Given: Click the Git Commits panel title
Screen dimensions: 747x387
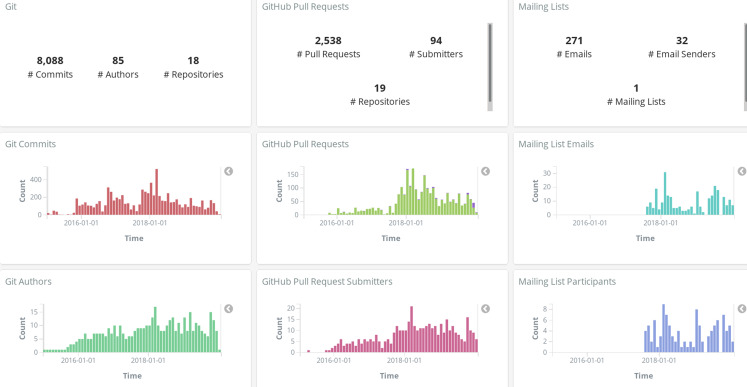Looking at the screenshot, I should (x=30, y=144).
